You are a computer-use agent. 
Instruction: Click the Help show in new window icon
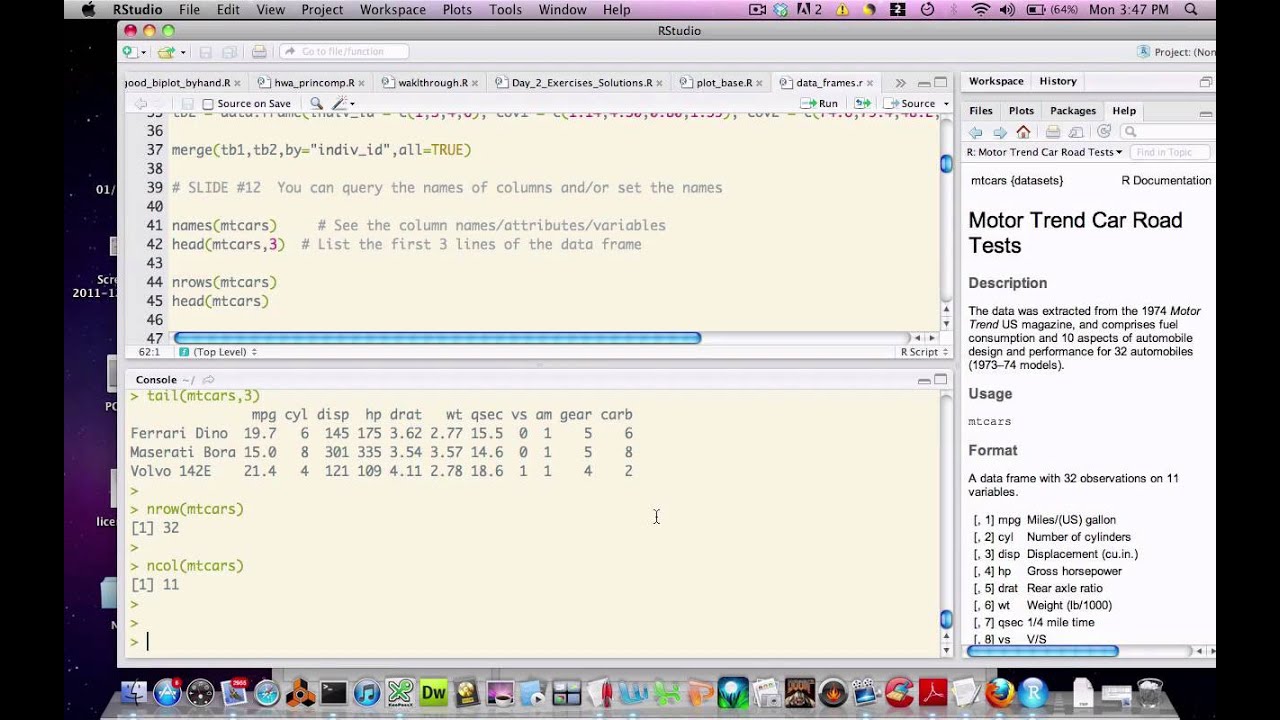tap(1076, 132)
